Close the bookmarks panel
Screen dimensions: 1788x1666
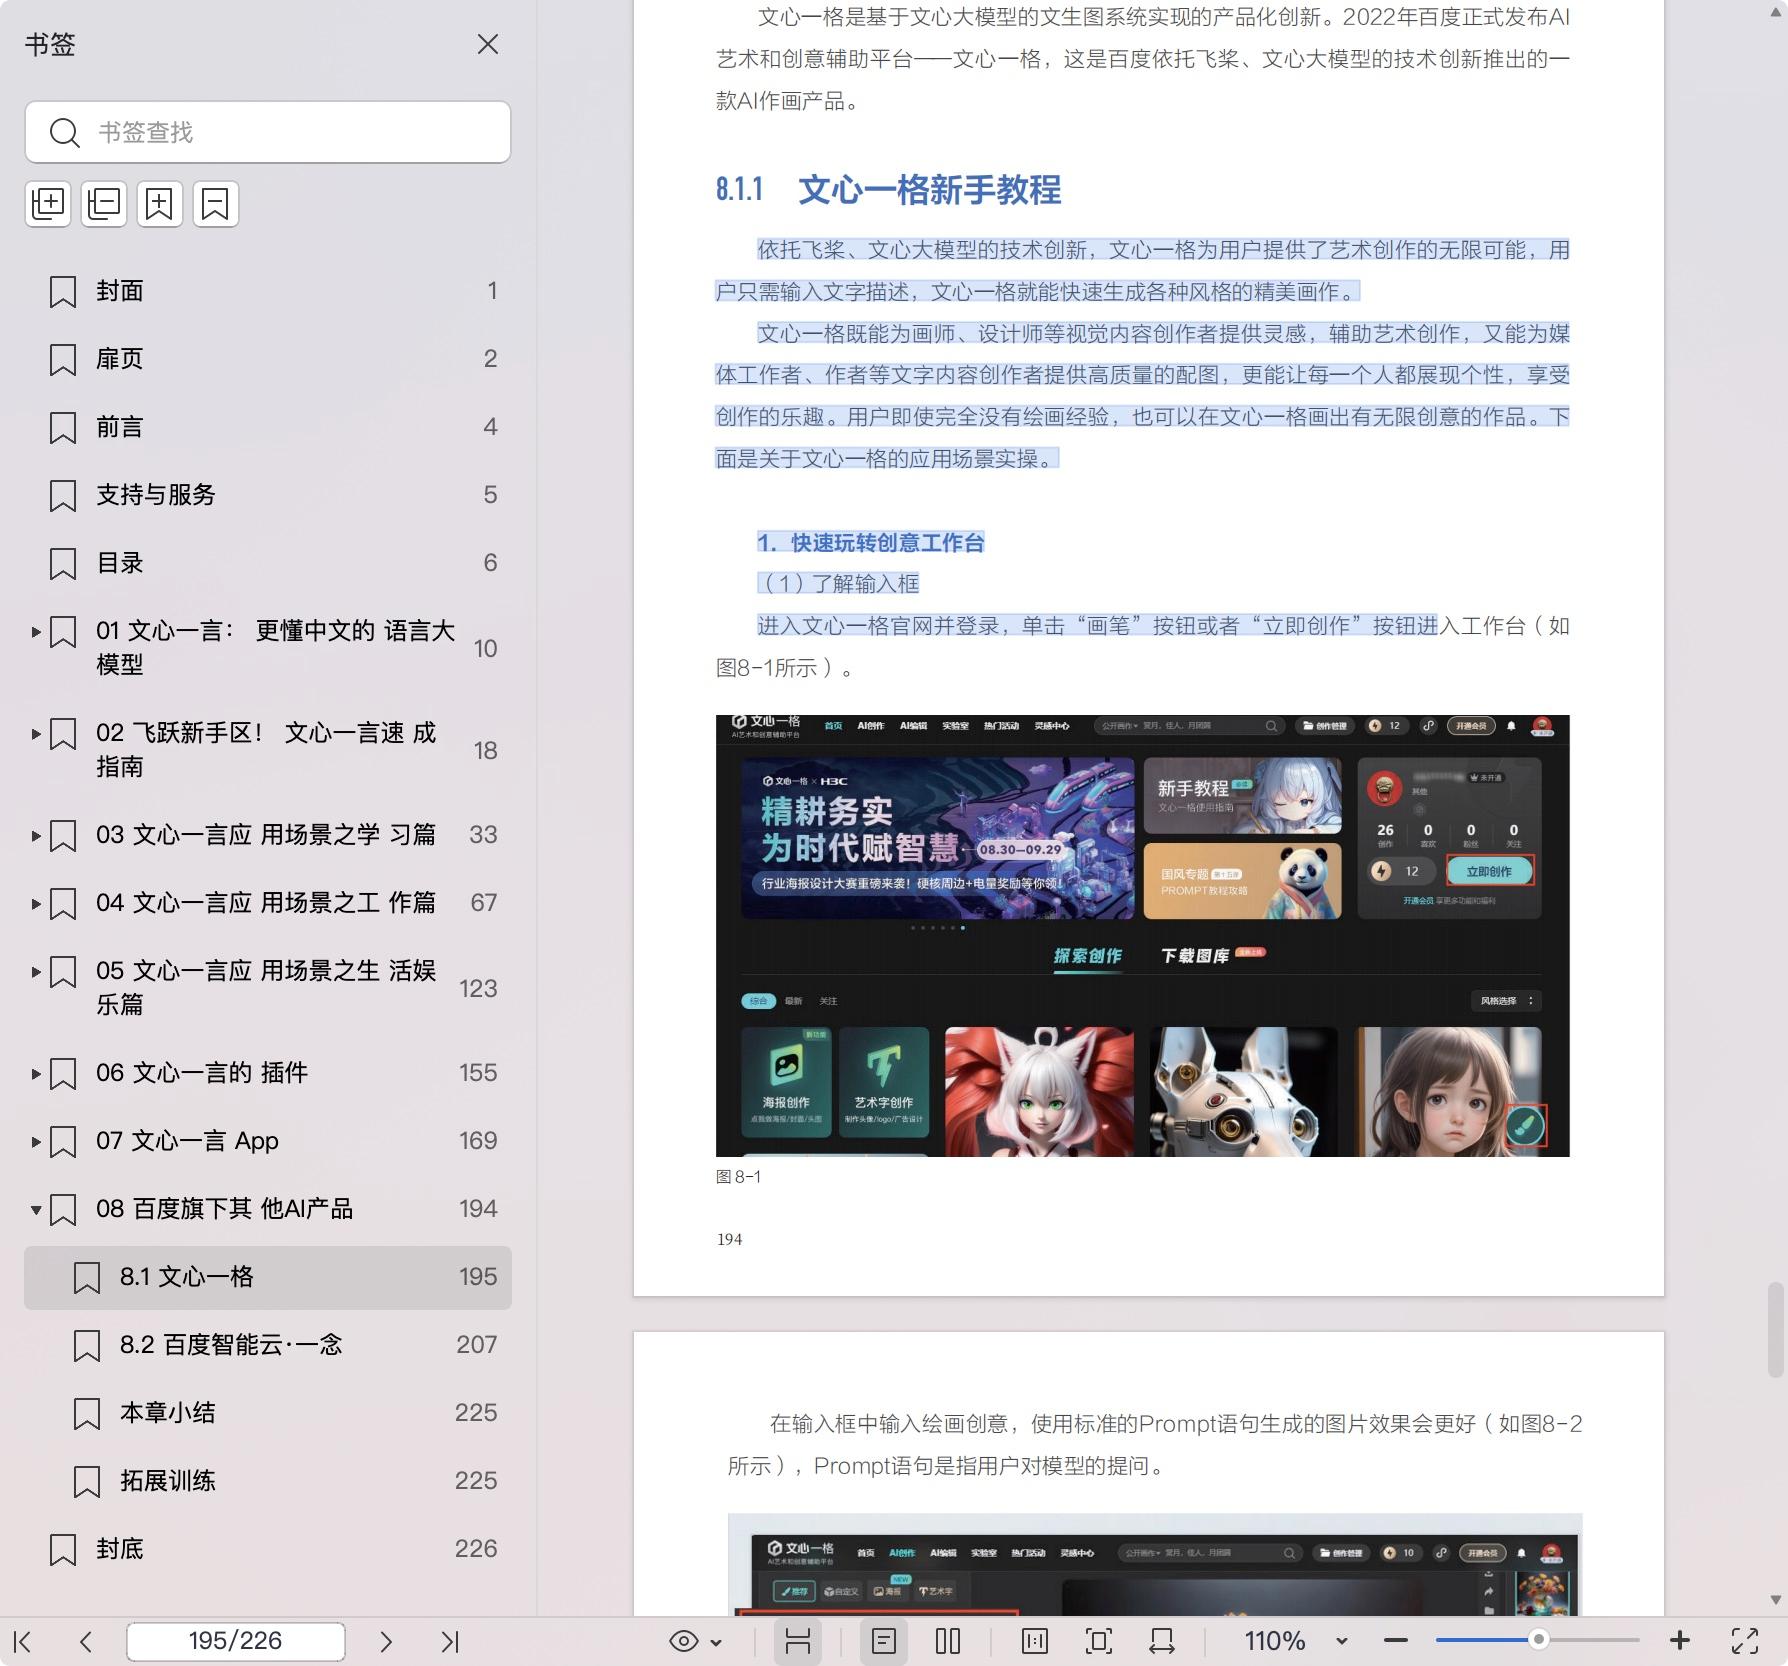coord(487,44)
